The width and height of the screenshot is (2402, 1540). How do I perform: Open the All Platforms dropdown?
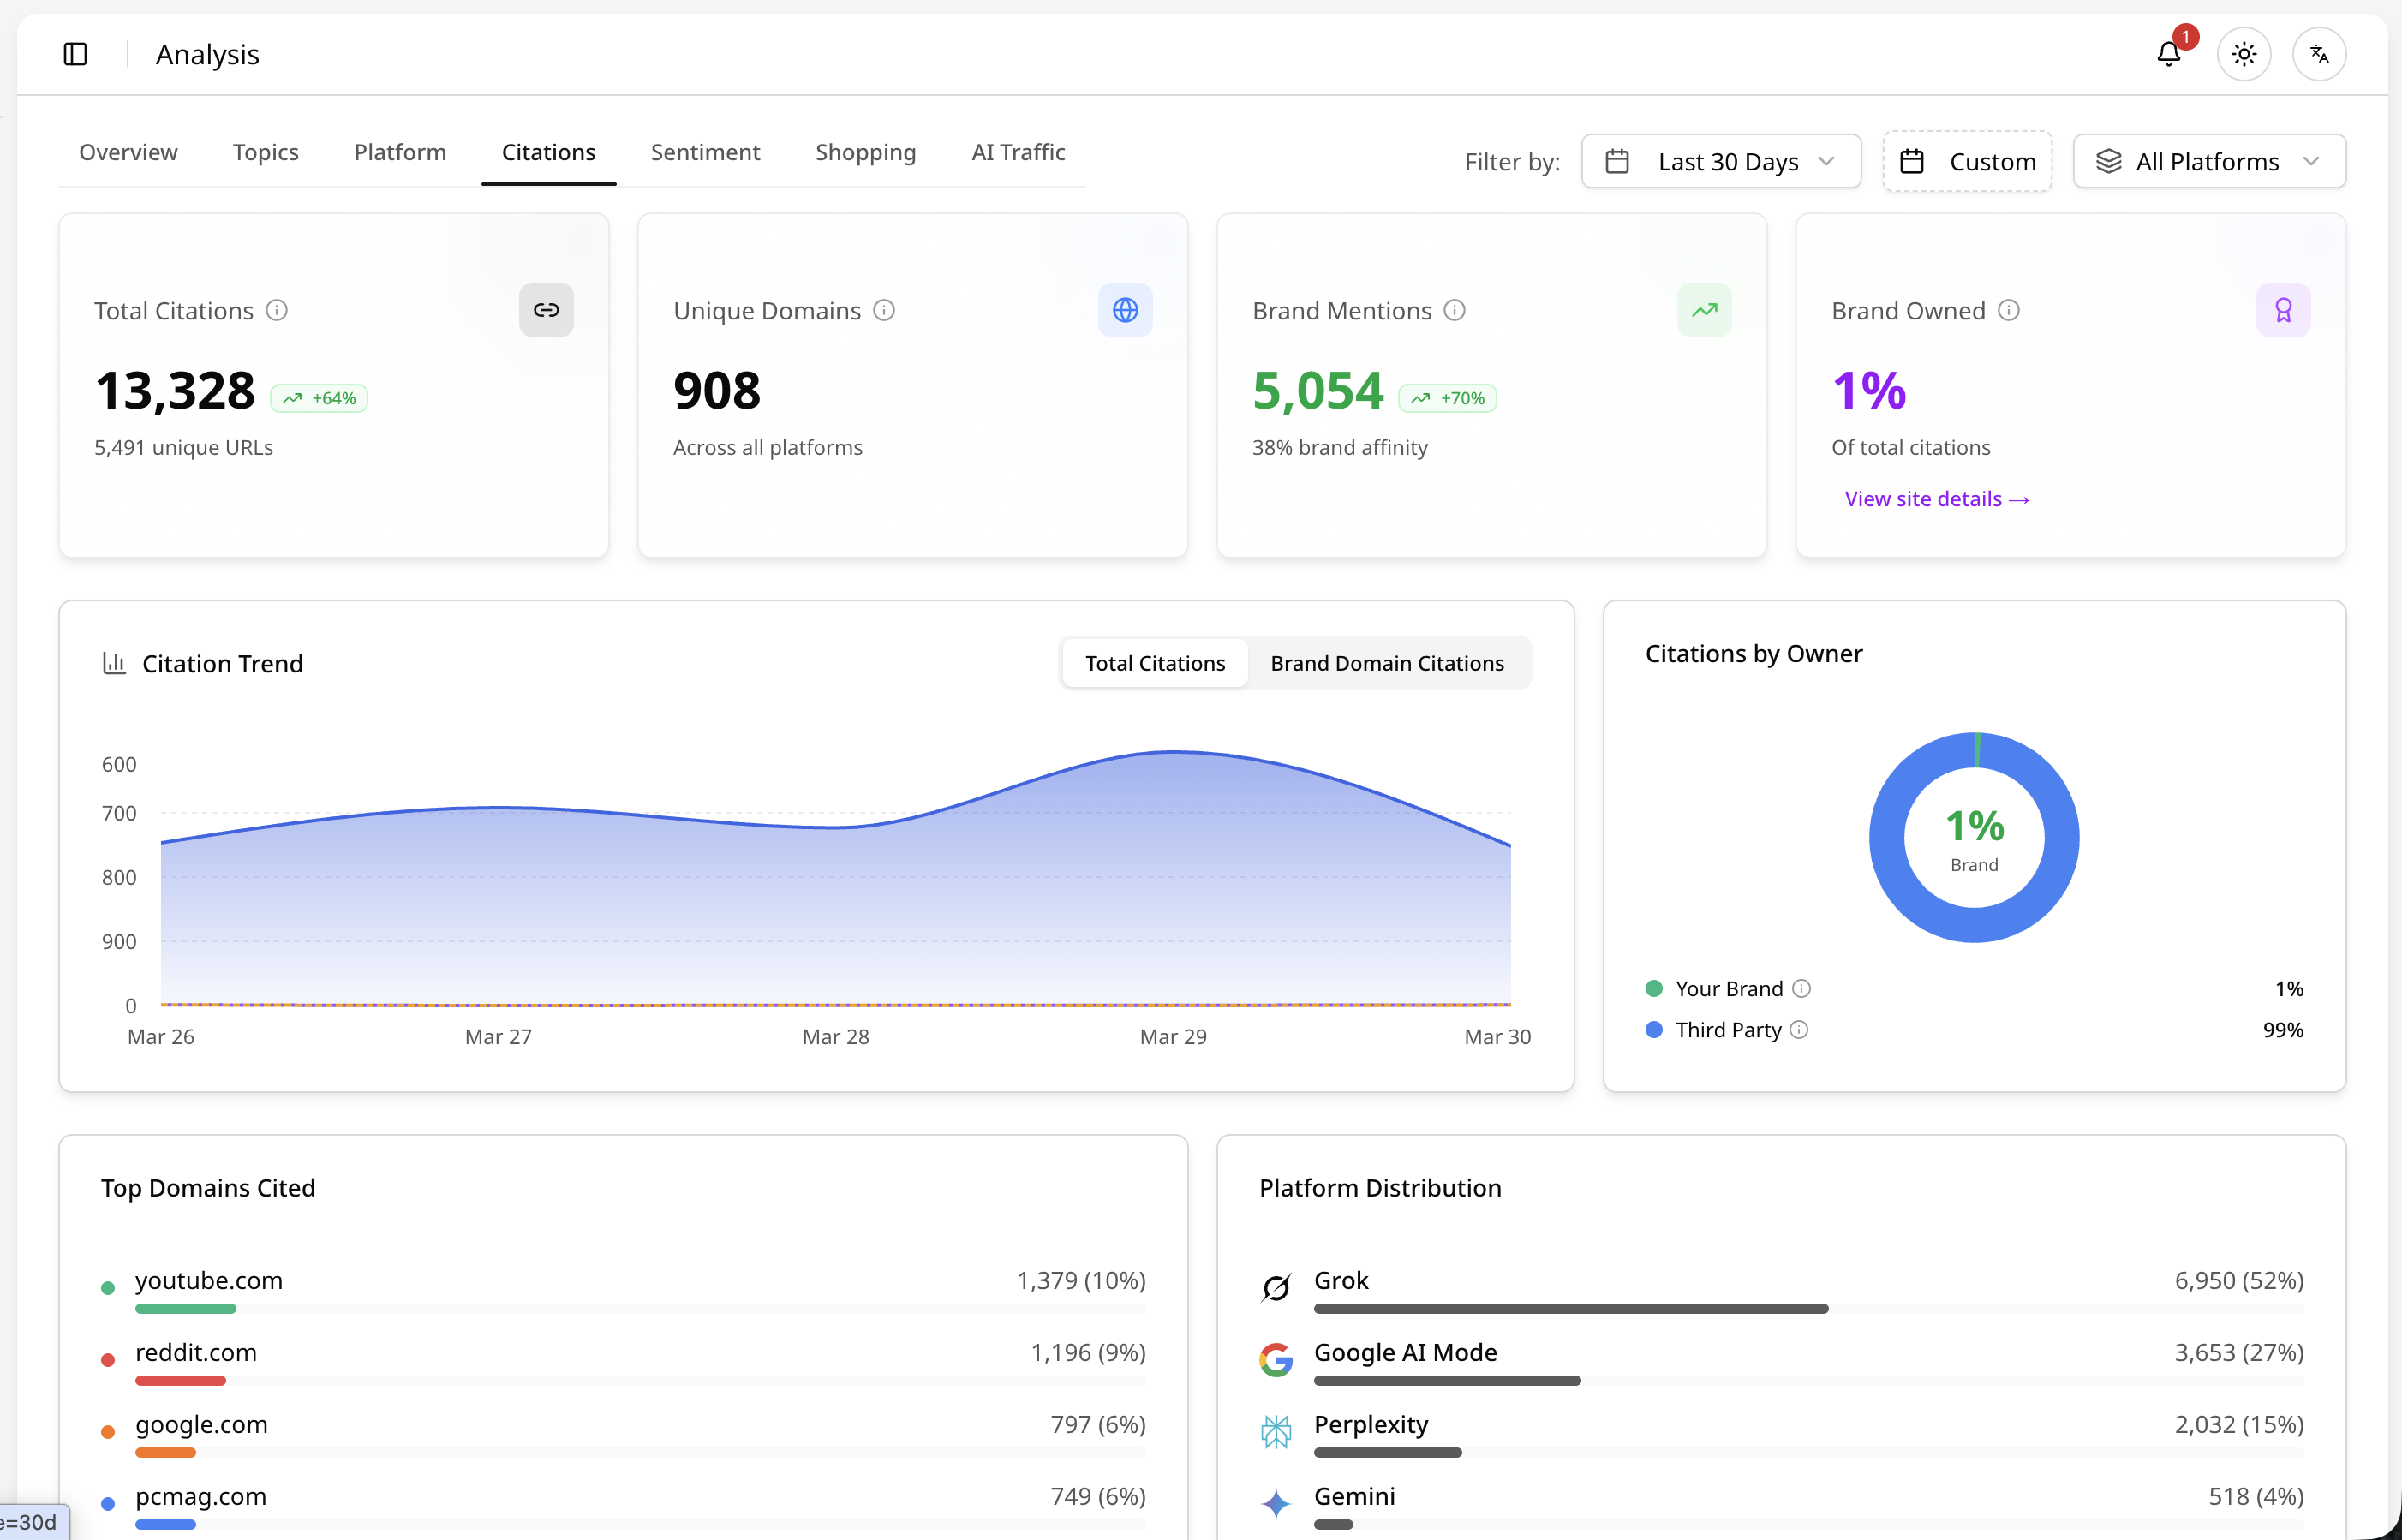pyautogui.click(x=2209, y=161)
